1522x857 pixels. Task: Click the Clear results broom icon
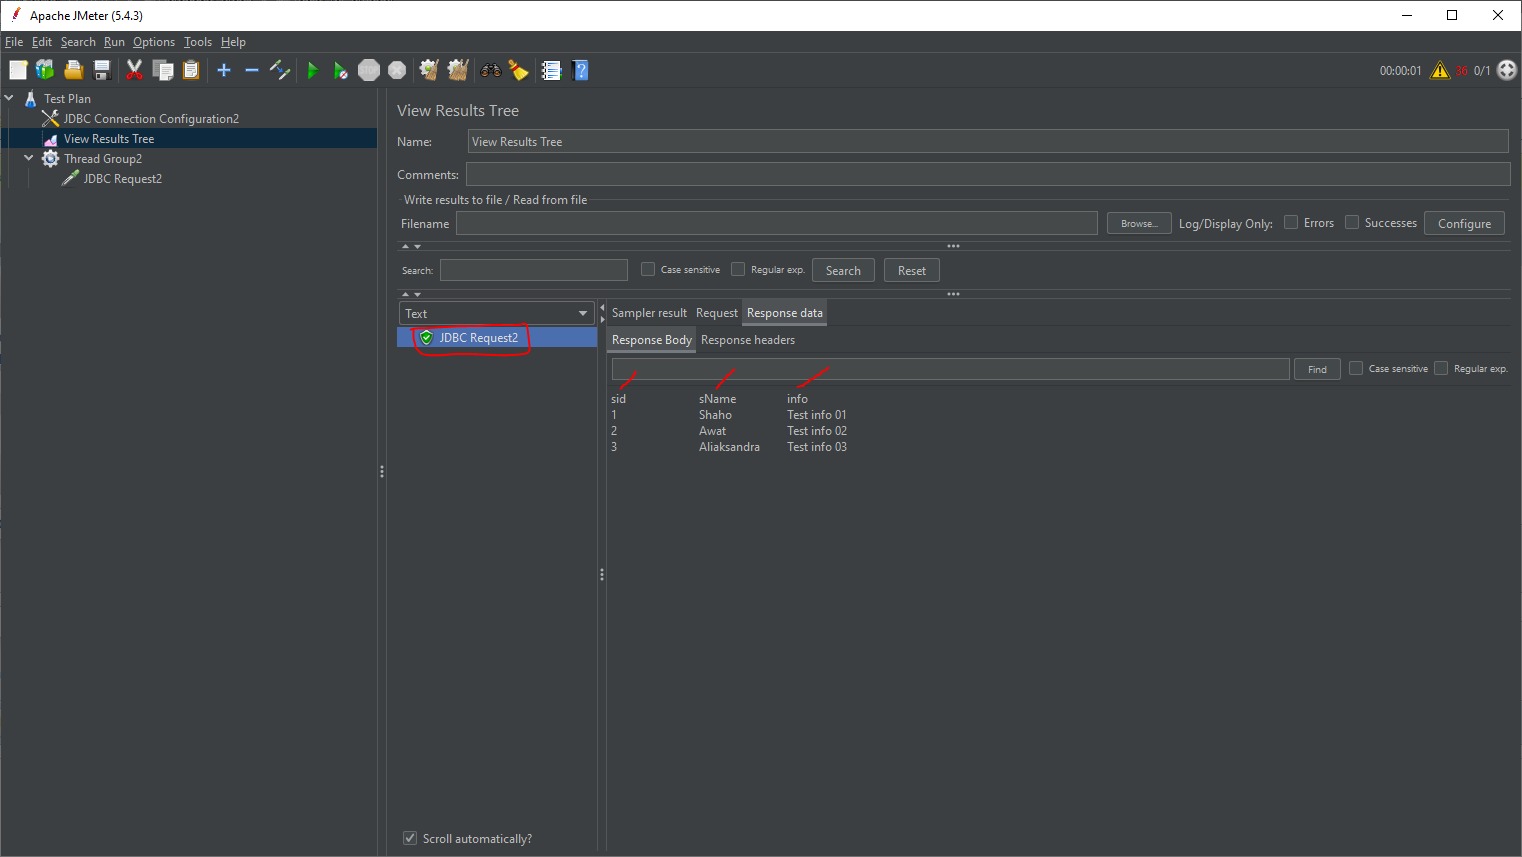(x=429, y=70)
